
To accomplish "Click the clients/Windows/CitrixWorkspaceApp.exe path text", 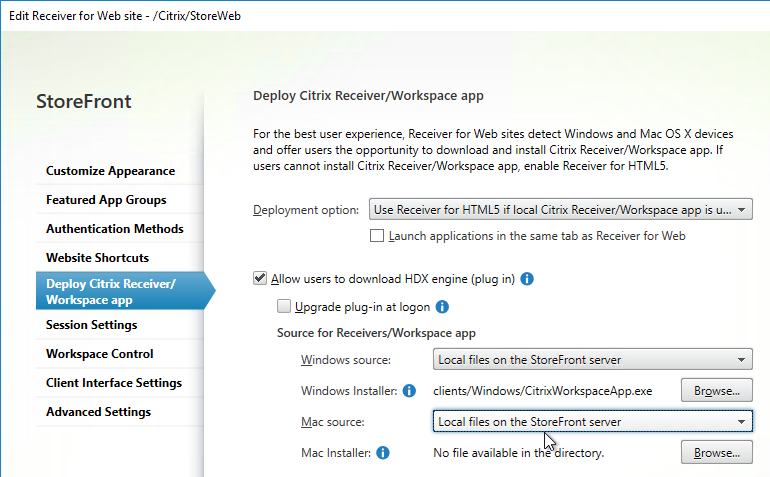I will point(543,391).
